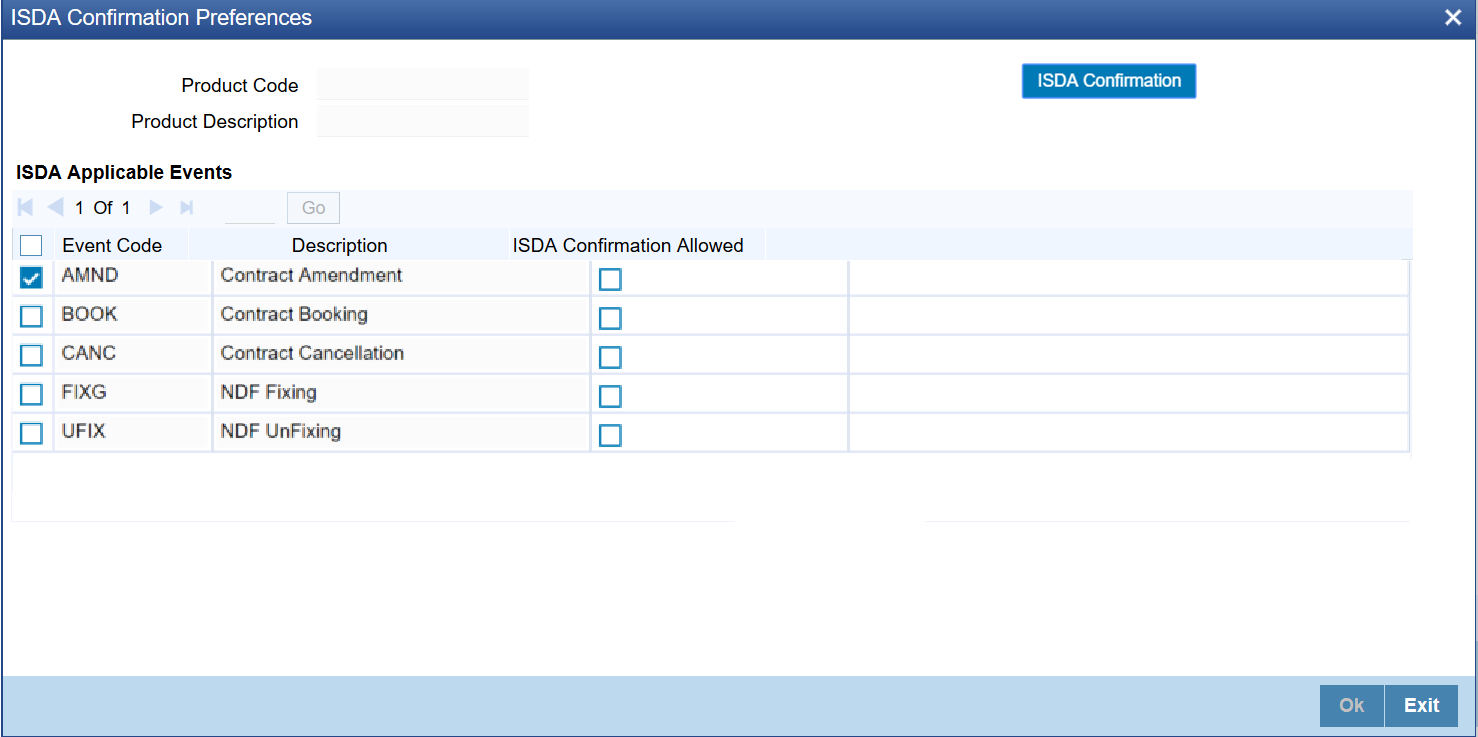Image resolution: width=1478 pixels, height=737 pixels.
Task: Click the '1 Of 1' page indicator
Action: (x=103, y=208)
